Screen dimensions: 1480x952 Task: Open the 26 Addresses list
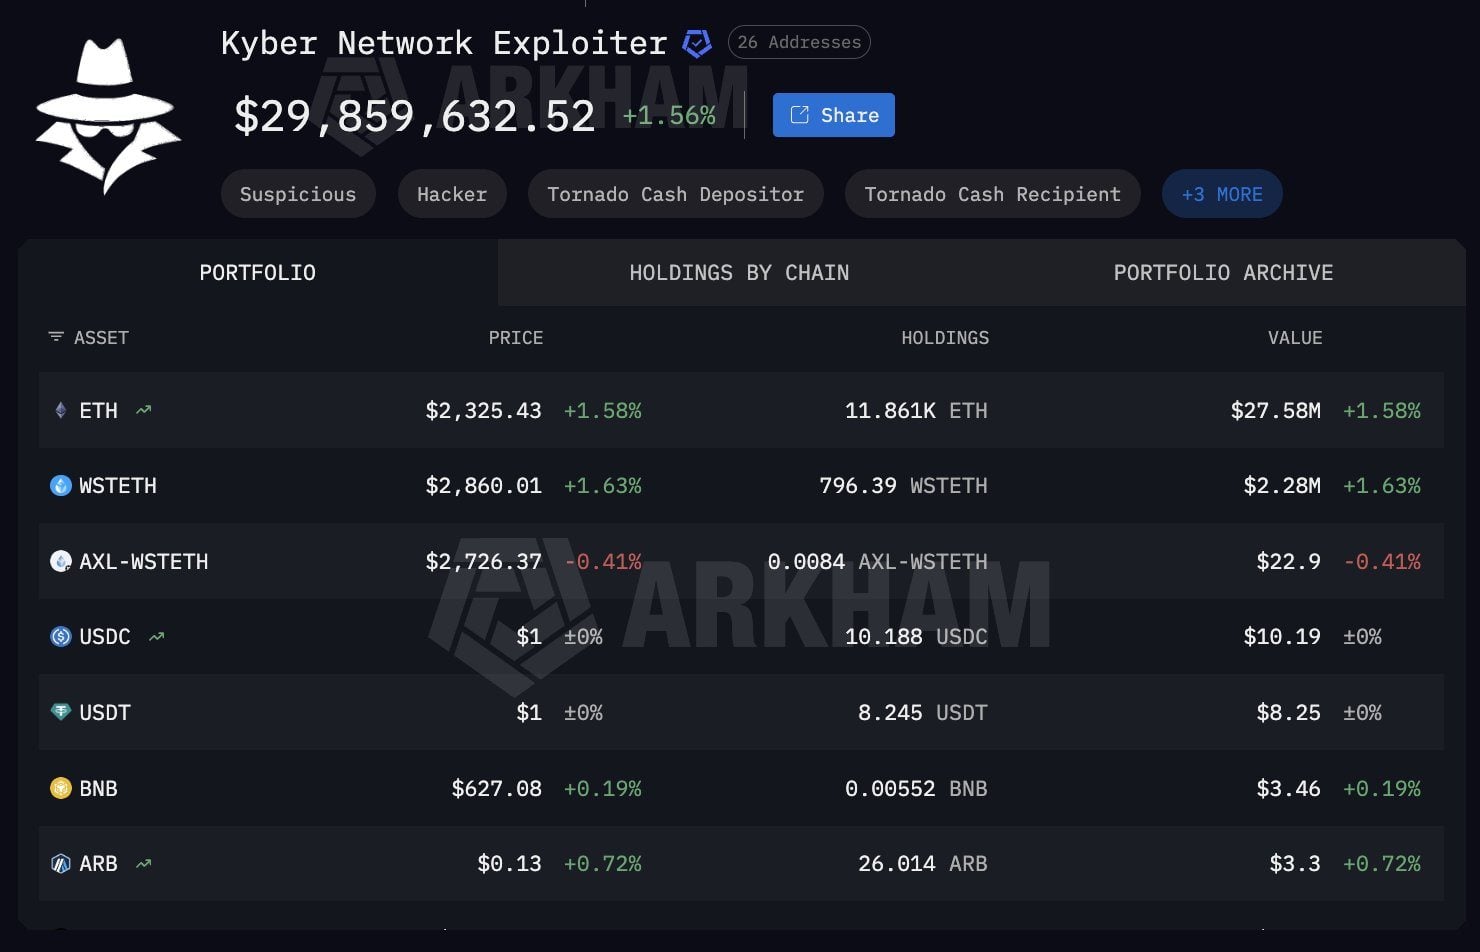(798, 42)
